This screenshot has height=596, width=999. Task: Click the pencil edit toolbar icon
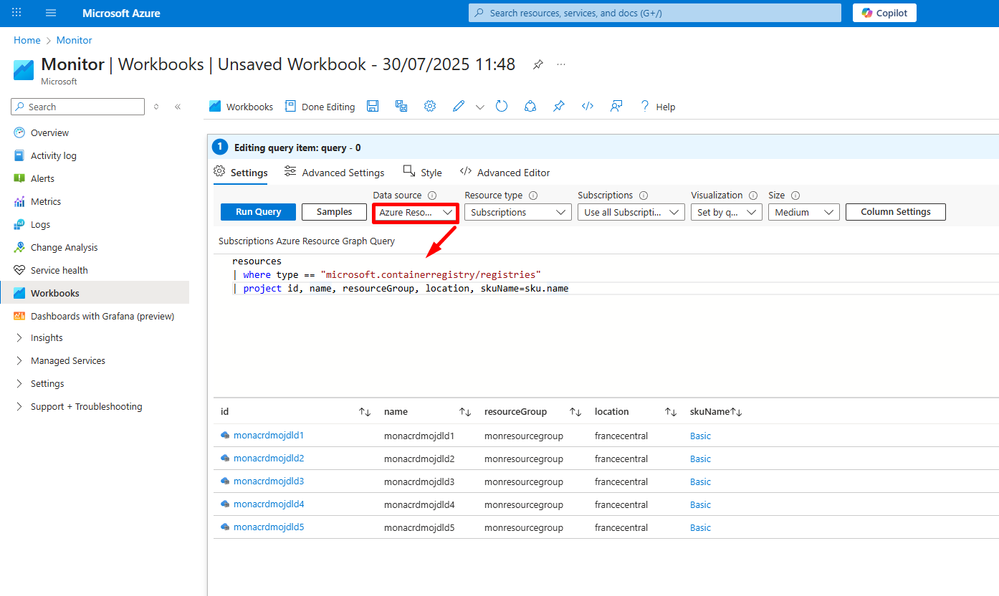[x=459, y=106]
